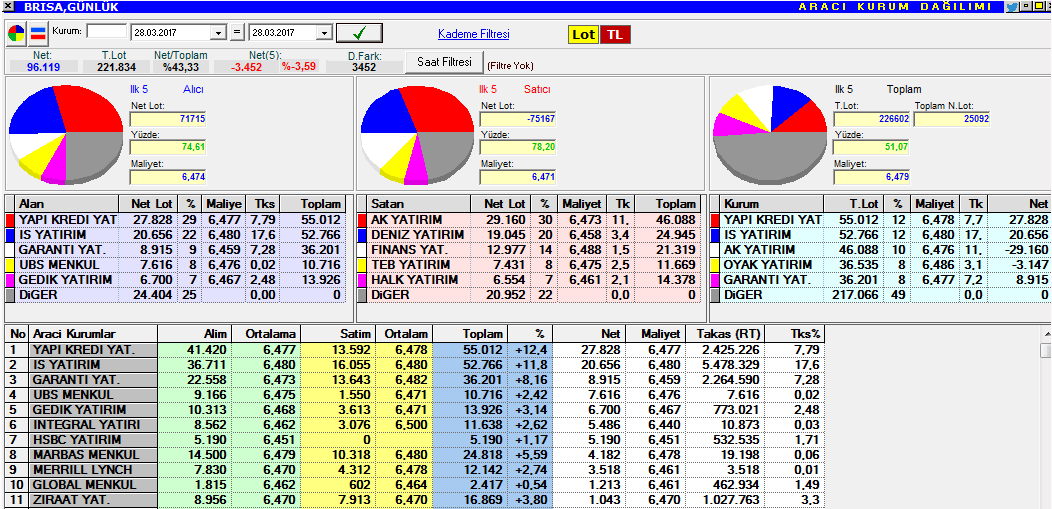Image resolution: width=1052 pixels, height=509 pixels.
Task: Open the pie chart view icon
Action: point(16,33)
